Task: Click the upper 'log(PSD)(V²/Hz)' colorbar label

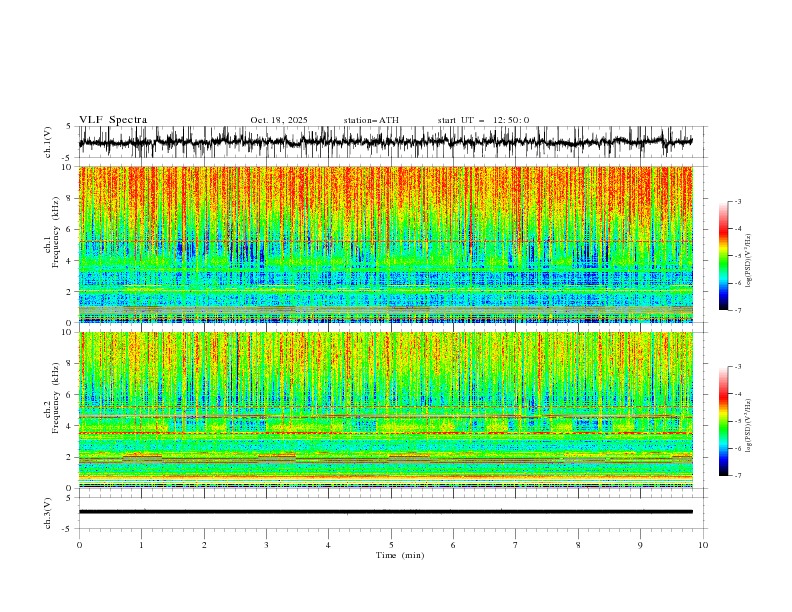Action: tap(749, 261)
